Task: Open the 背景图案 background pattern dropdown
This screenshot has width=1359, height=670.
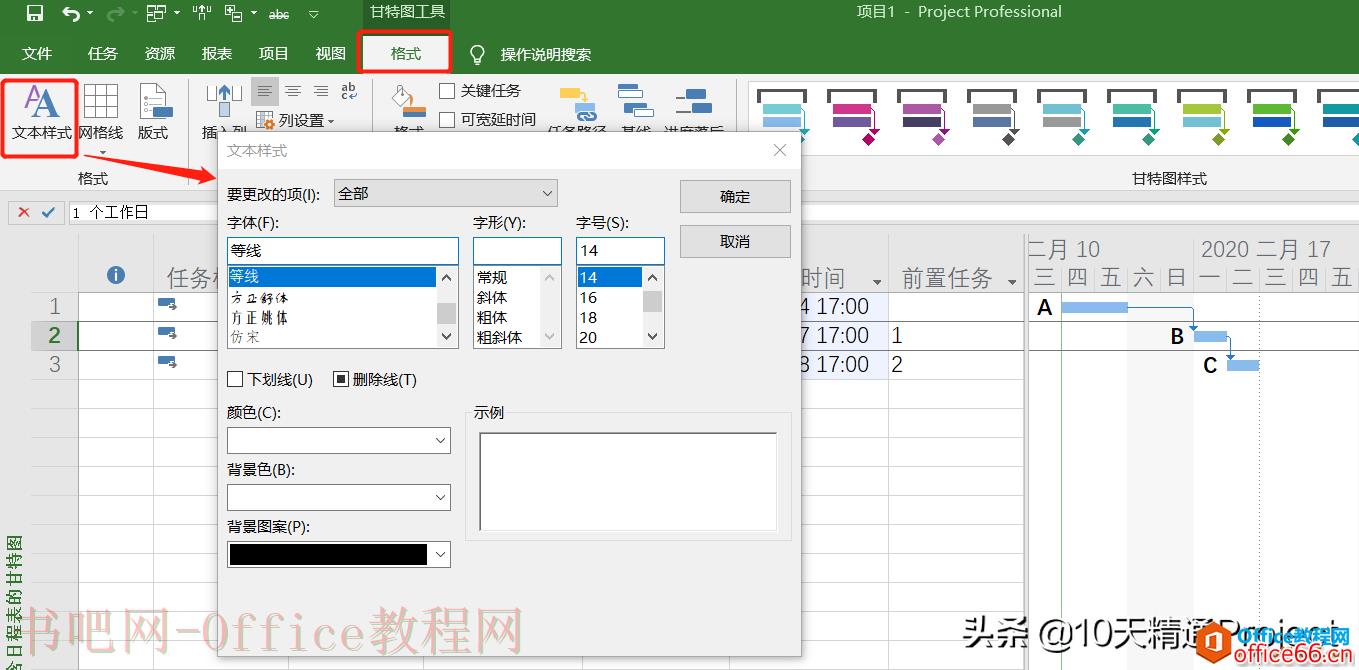Action: [339, 554]
